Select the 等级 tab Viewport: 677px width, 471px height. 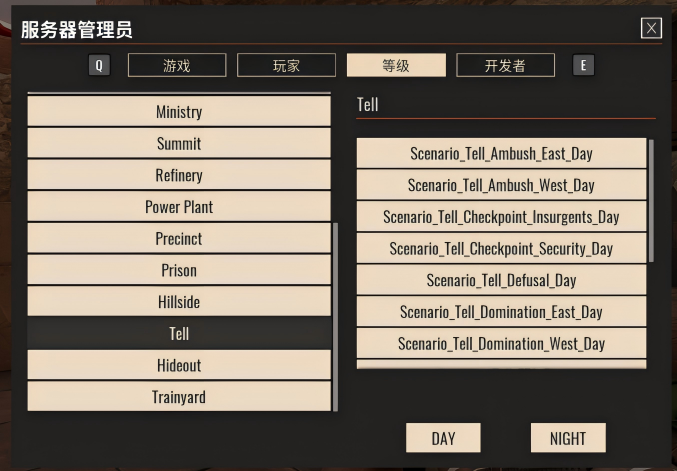(396, 66)
